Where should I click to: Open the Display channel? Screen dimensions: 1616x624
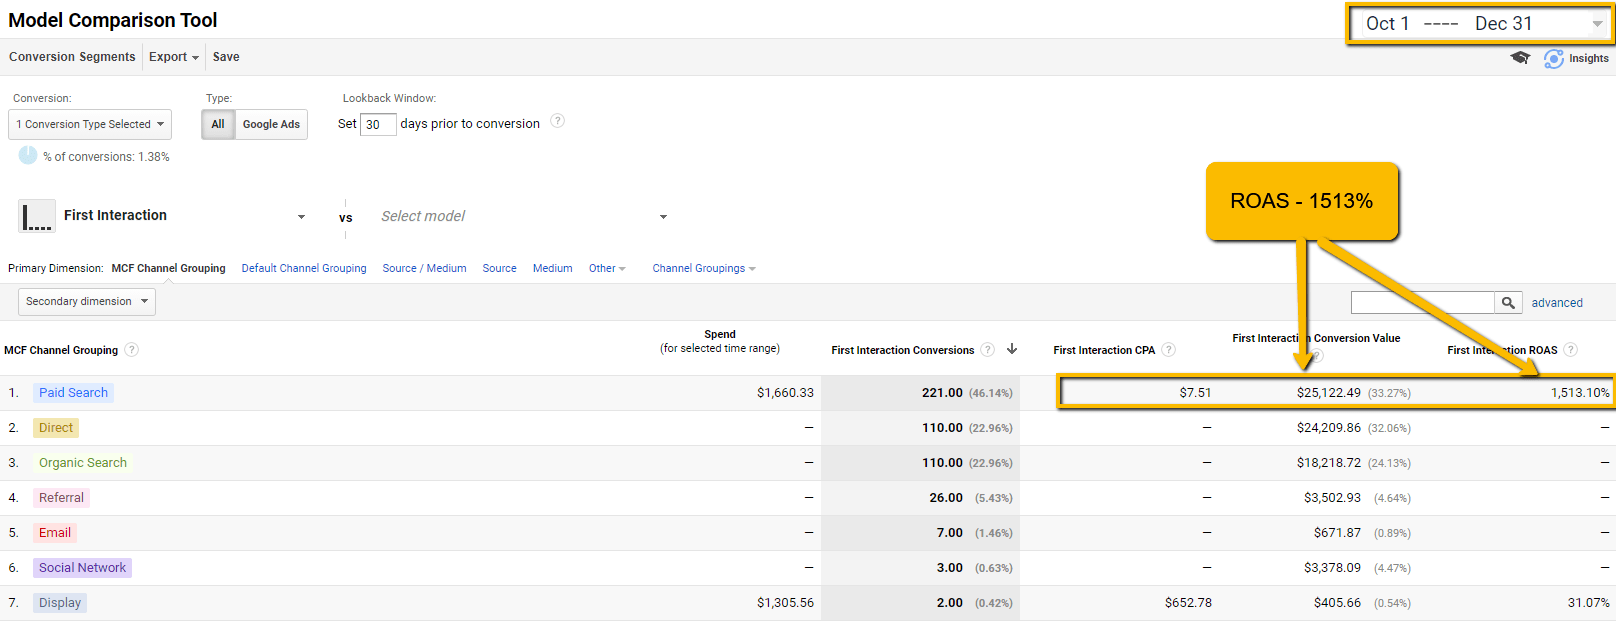pos(60,603)
